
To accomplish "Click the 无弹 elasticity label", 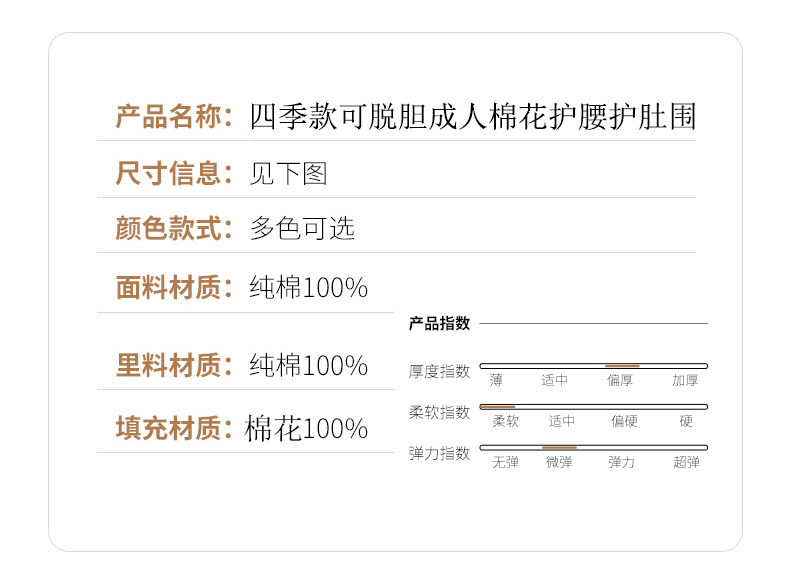I will 506,462.
